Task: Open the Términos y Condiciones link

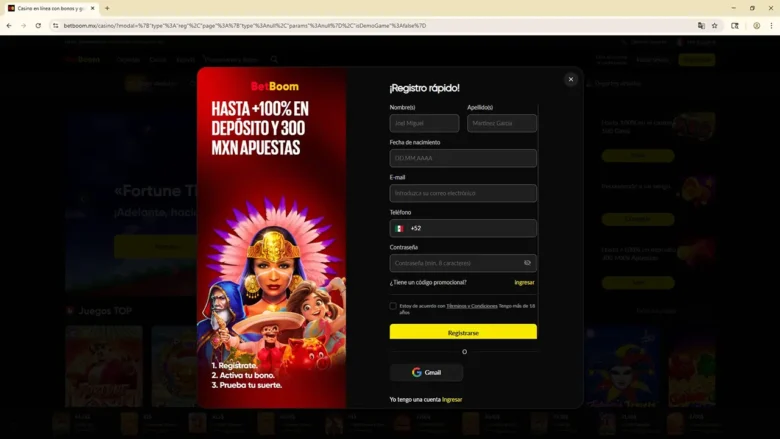Action: (x=472, y=306)
